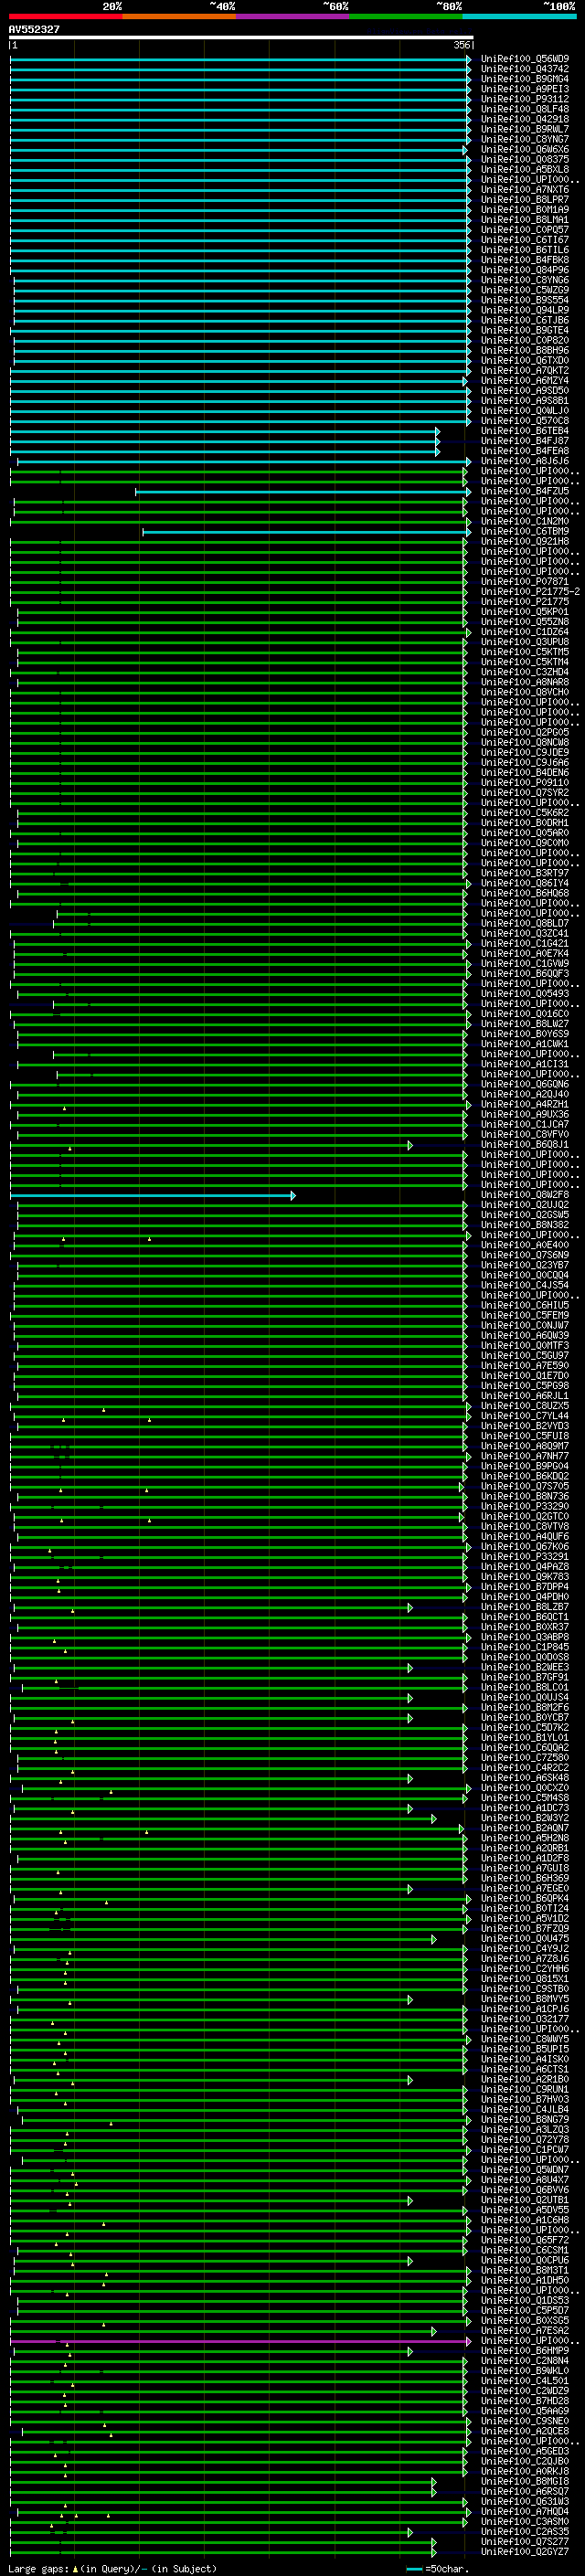Select label UniRef100_Q631W3
Viewport: 585px width, 2576px height.
(x=524, y=2501)
